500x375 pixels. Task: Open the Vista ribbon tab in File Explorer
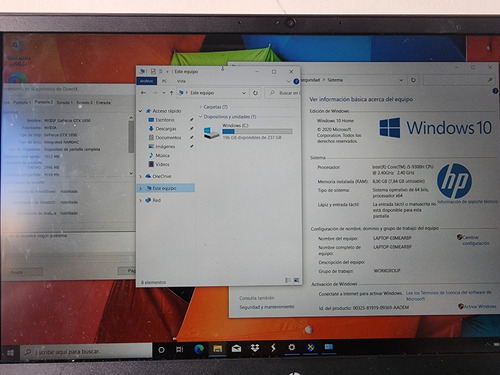click(181, 81)
